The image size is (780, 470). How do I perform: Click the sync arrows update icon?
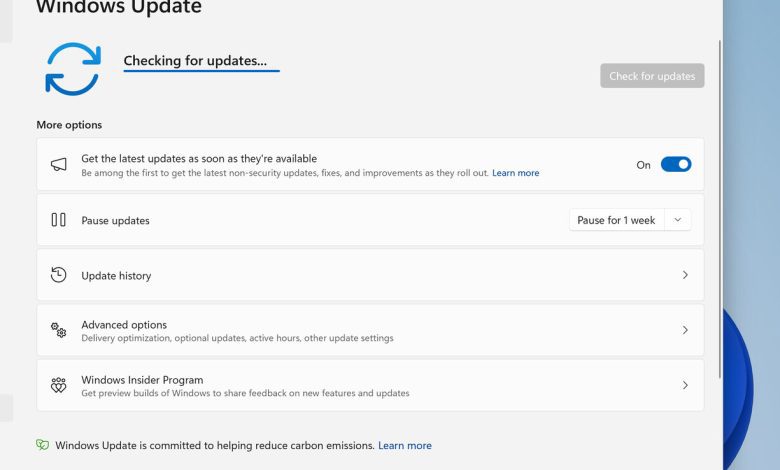point(73,69)
